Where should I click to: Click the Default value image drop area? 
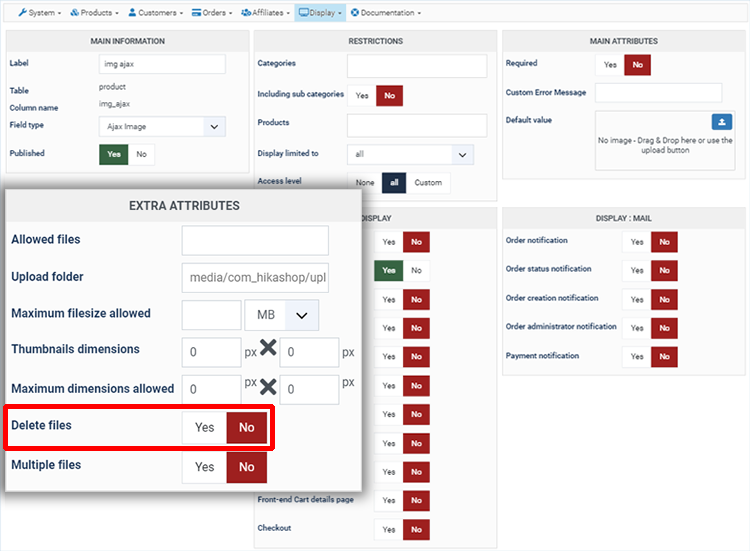click(x=665, y=141)
